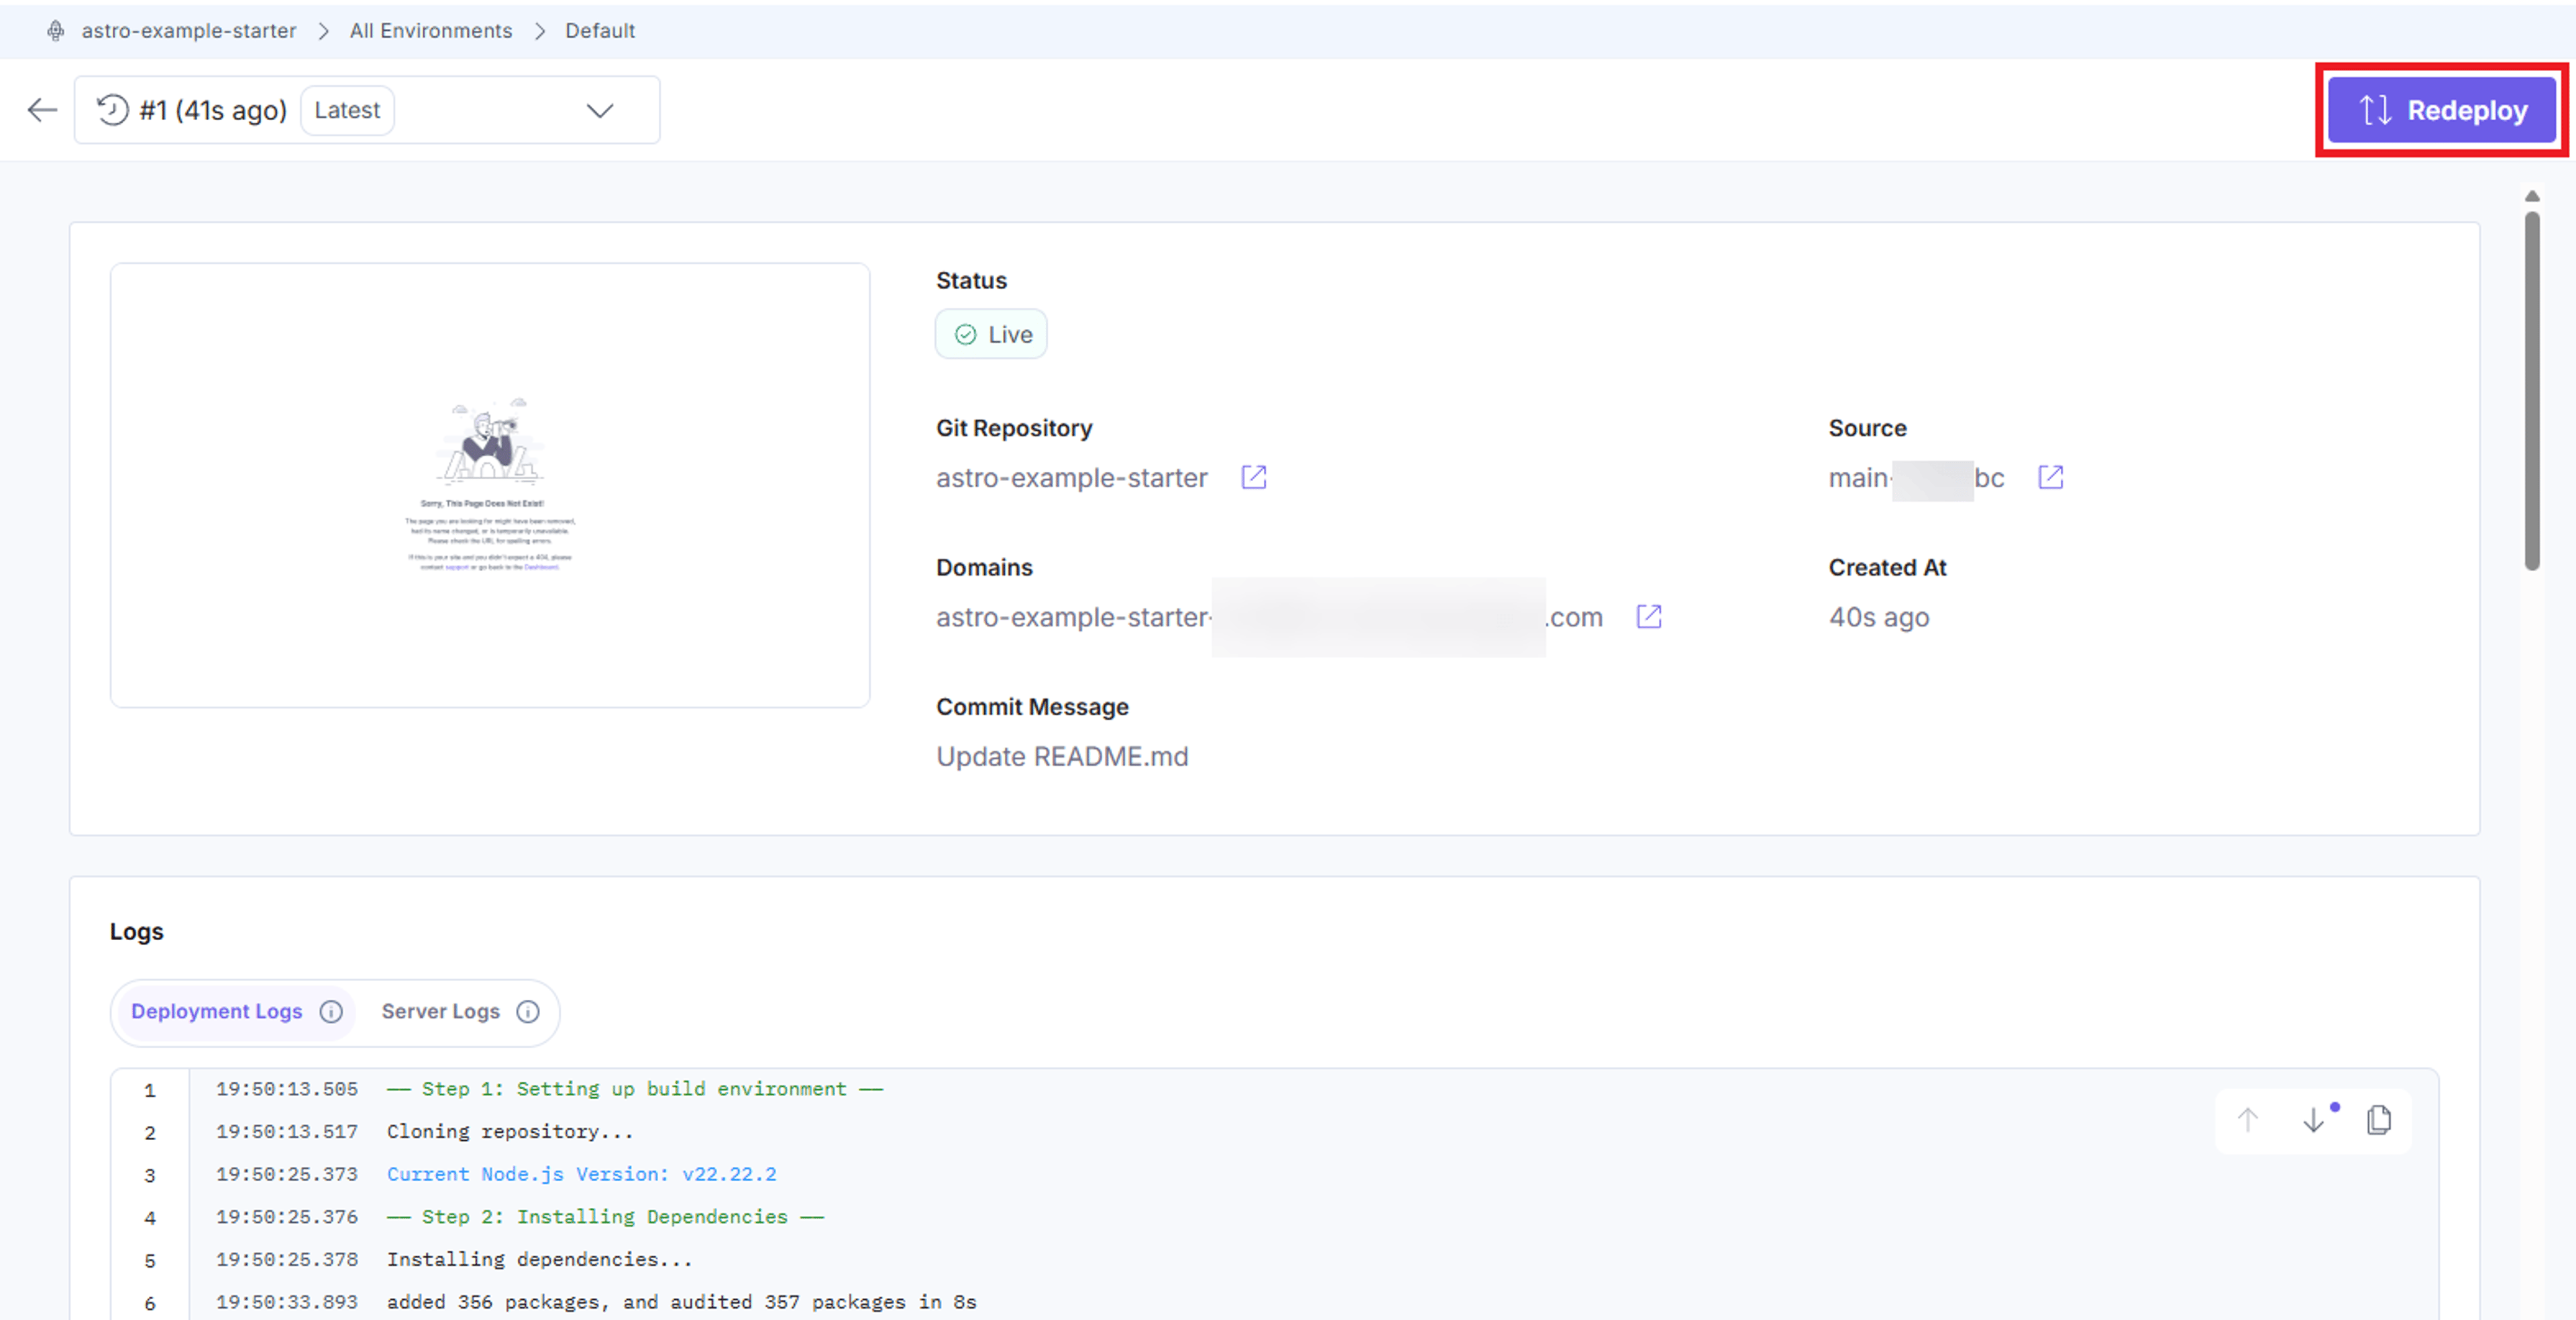Click the project icon in breadcrumb
Image resolution: width=2576 pixels, height=1320 pixels.
56,31
